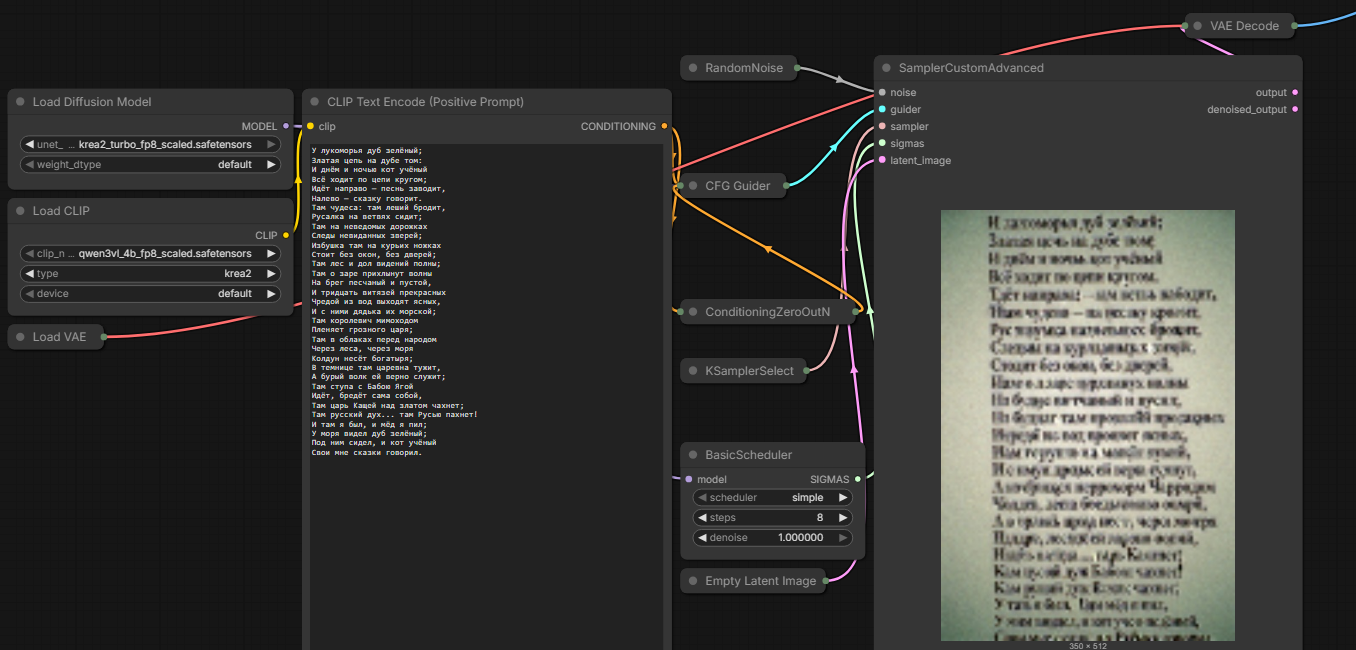Click the SIGMAS output slot on BasicScheduler
The width and height of the screenshot is (1356, 650).
pos(857,479)
